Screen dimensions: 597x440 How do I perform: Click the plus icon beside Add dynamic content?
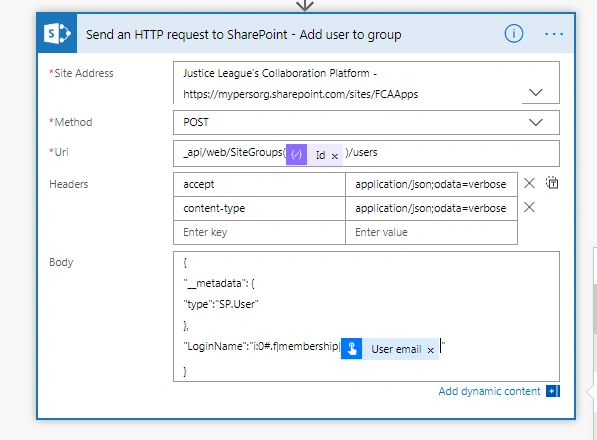coord(552,391)
